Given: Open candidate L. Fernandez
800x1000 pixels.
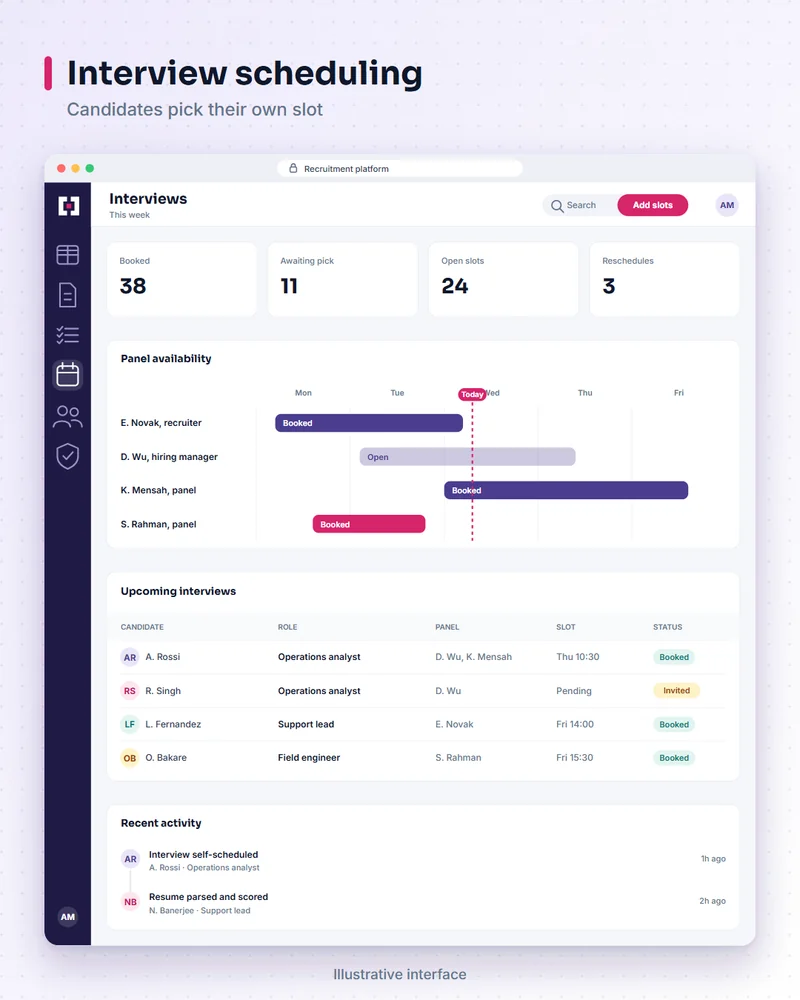Looking at the screenshot, I should (x=173, y=724).
